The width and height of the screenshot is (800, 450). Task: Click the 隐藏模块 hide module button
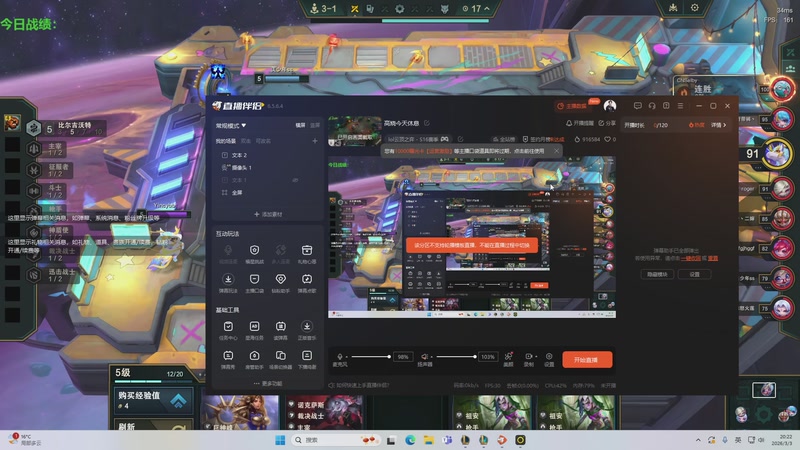click(x=657, y=274)
